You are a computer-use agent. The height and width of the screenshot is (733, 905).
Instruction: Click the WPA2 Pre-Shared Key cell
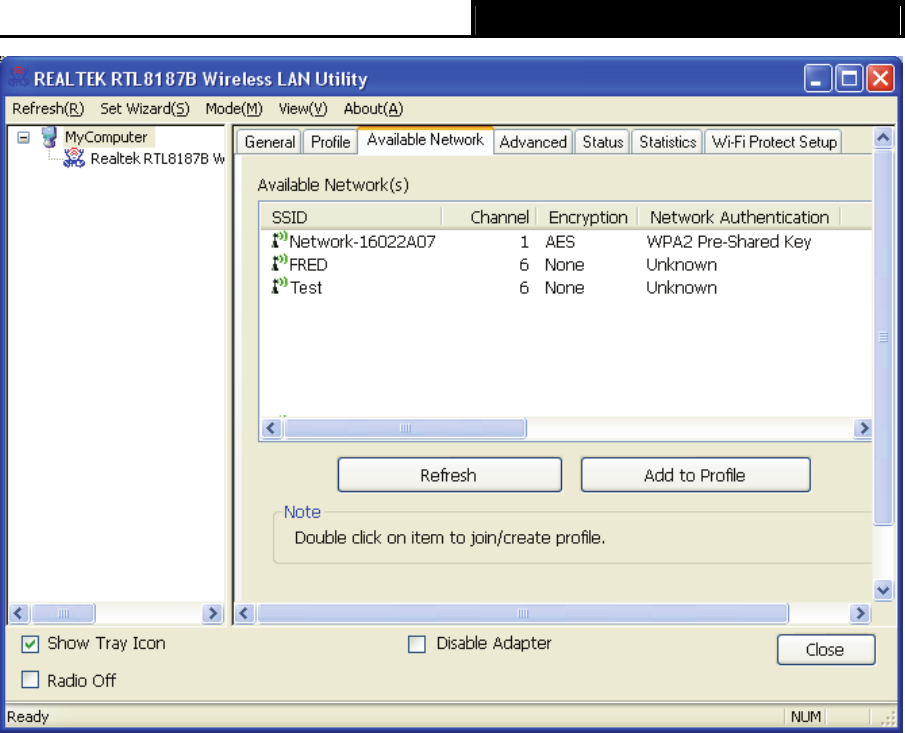tap(729, 241)
